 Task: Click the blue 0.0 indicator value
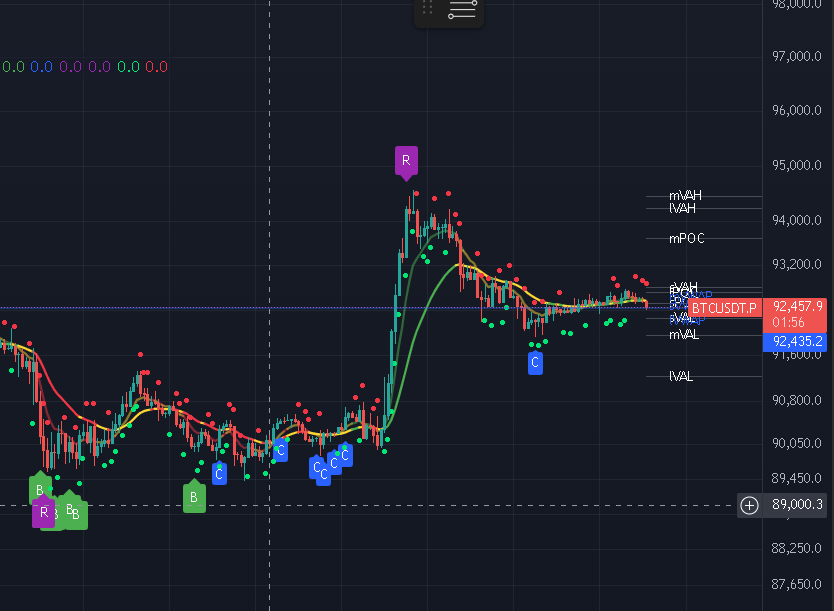pos(41,67)
